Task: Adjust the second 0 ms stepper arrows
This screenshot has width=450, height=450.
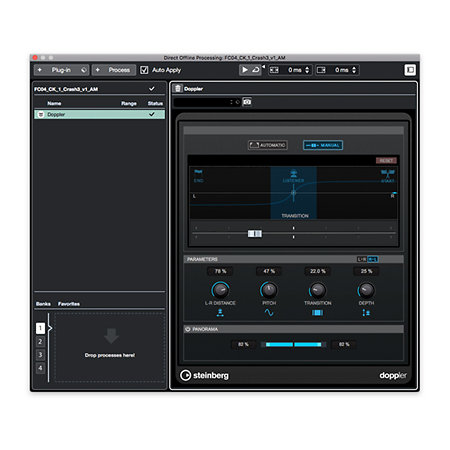Action: pyautogui.click(x=354, y=70)
